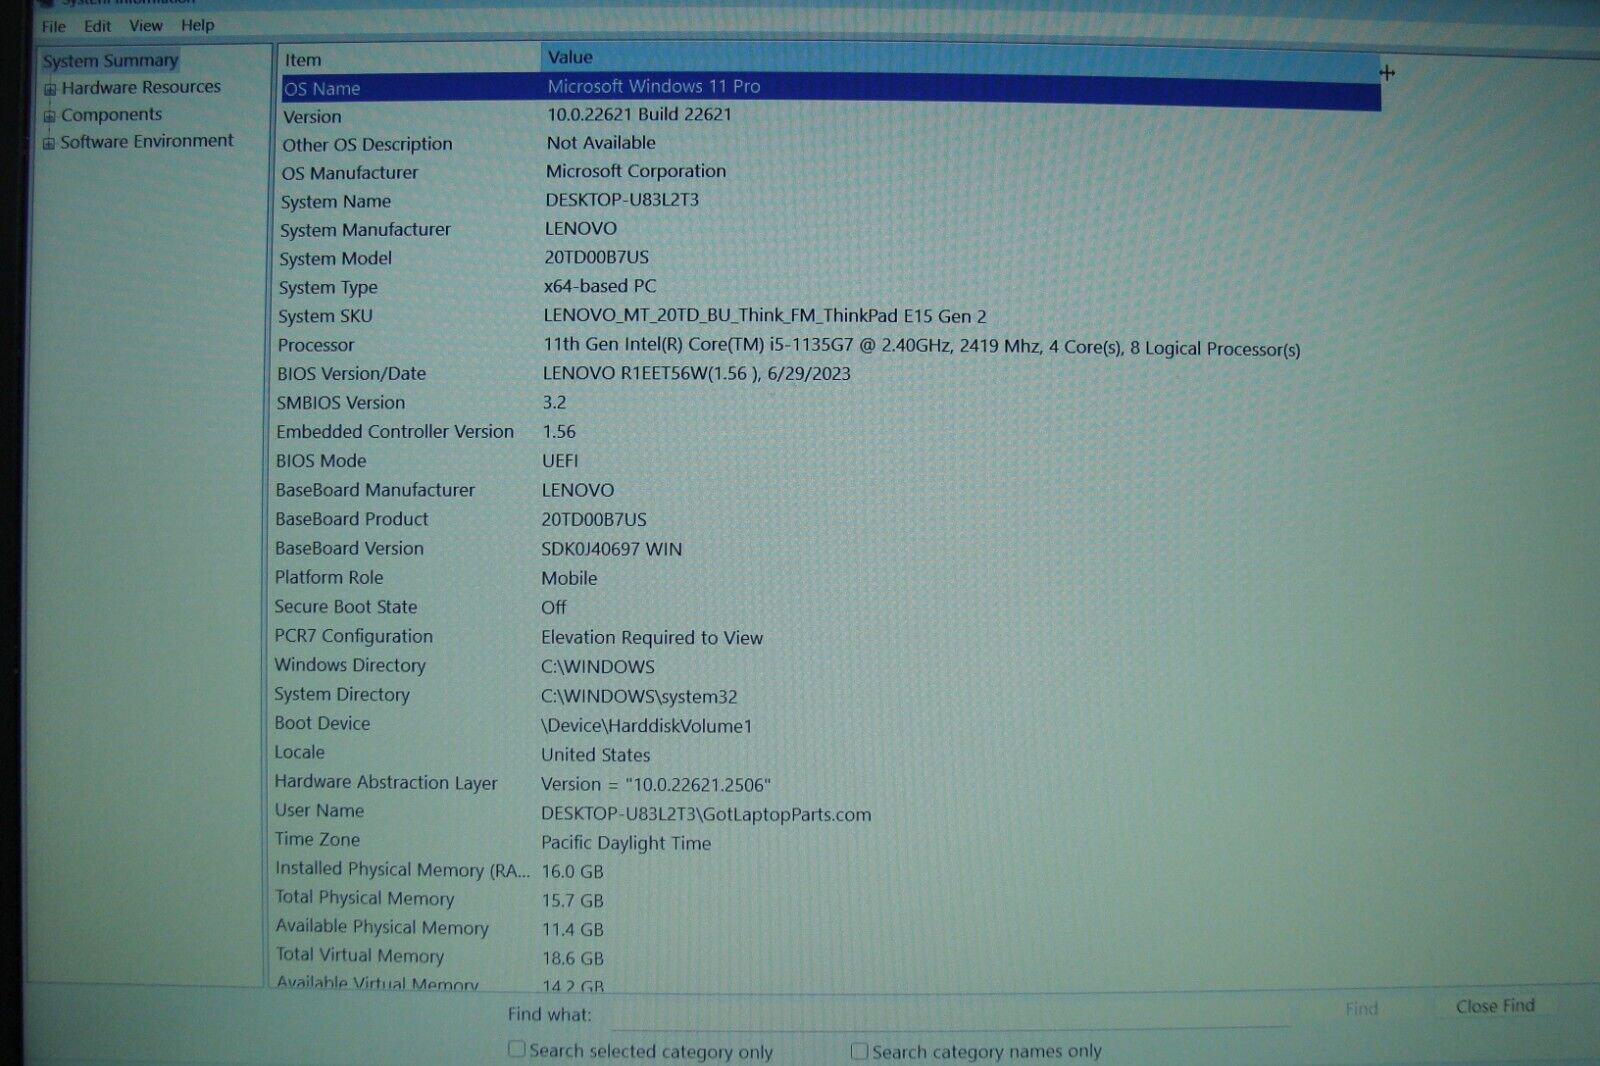This screenshot has width=1600, height=1066.
Task: Select the Components tree item
Action: coord(111,115)
